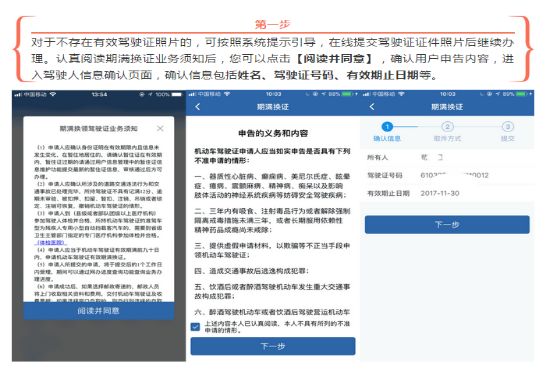Tap the WiFi icon in middle phone status bar
546x380 pixels.
pos(227,94)
